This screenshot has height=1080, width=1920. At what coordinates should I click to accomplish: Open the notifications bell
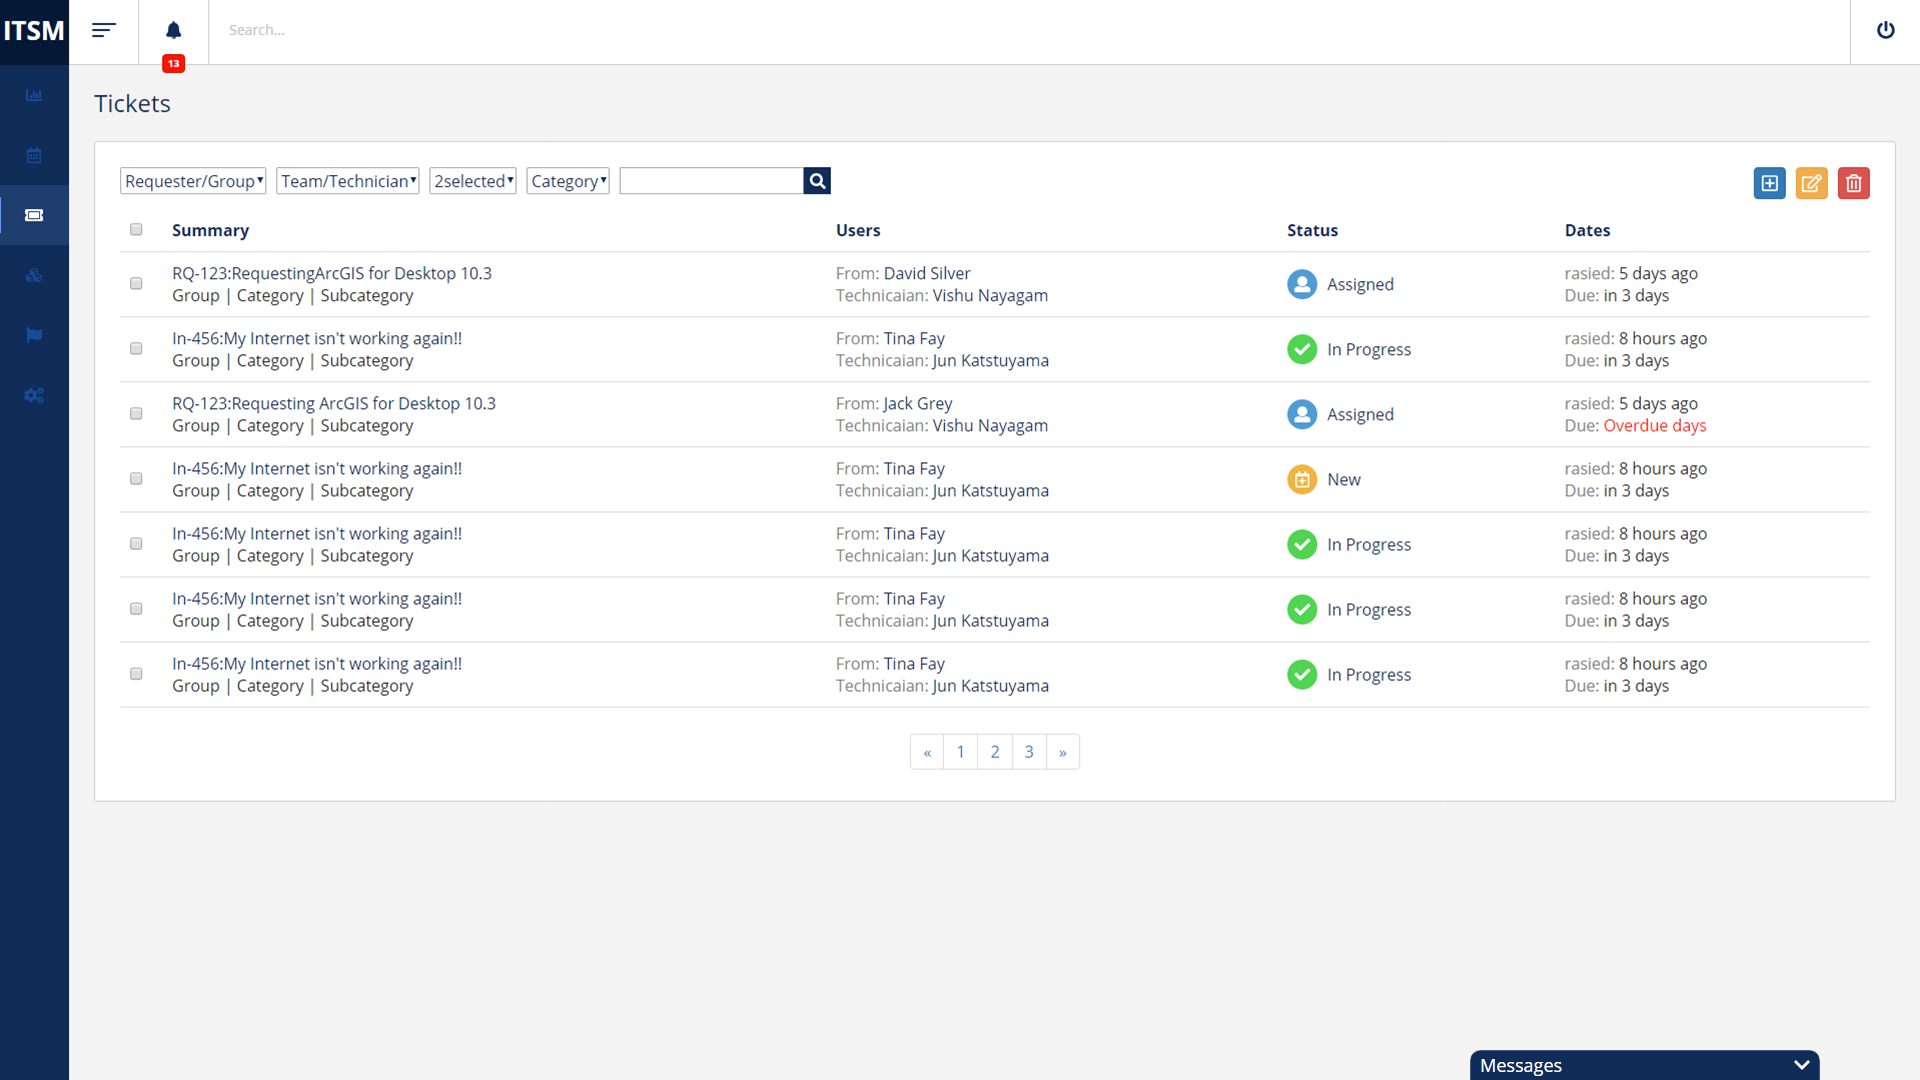(173, 30)
